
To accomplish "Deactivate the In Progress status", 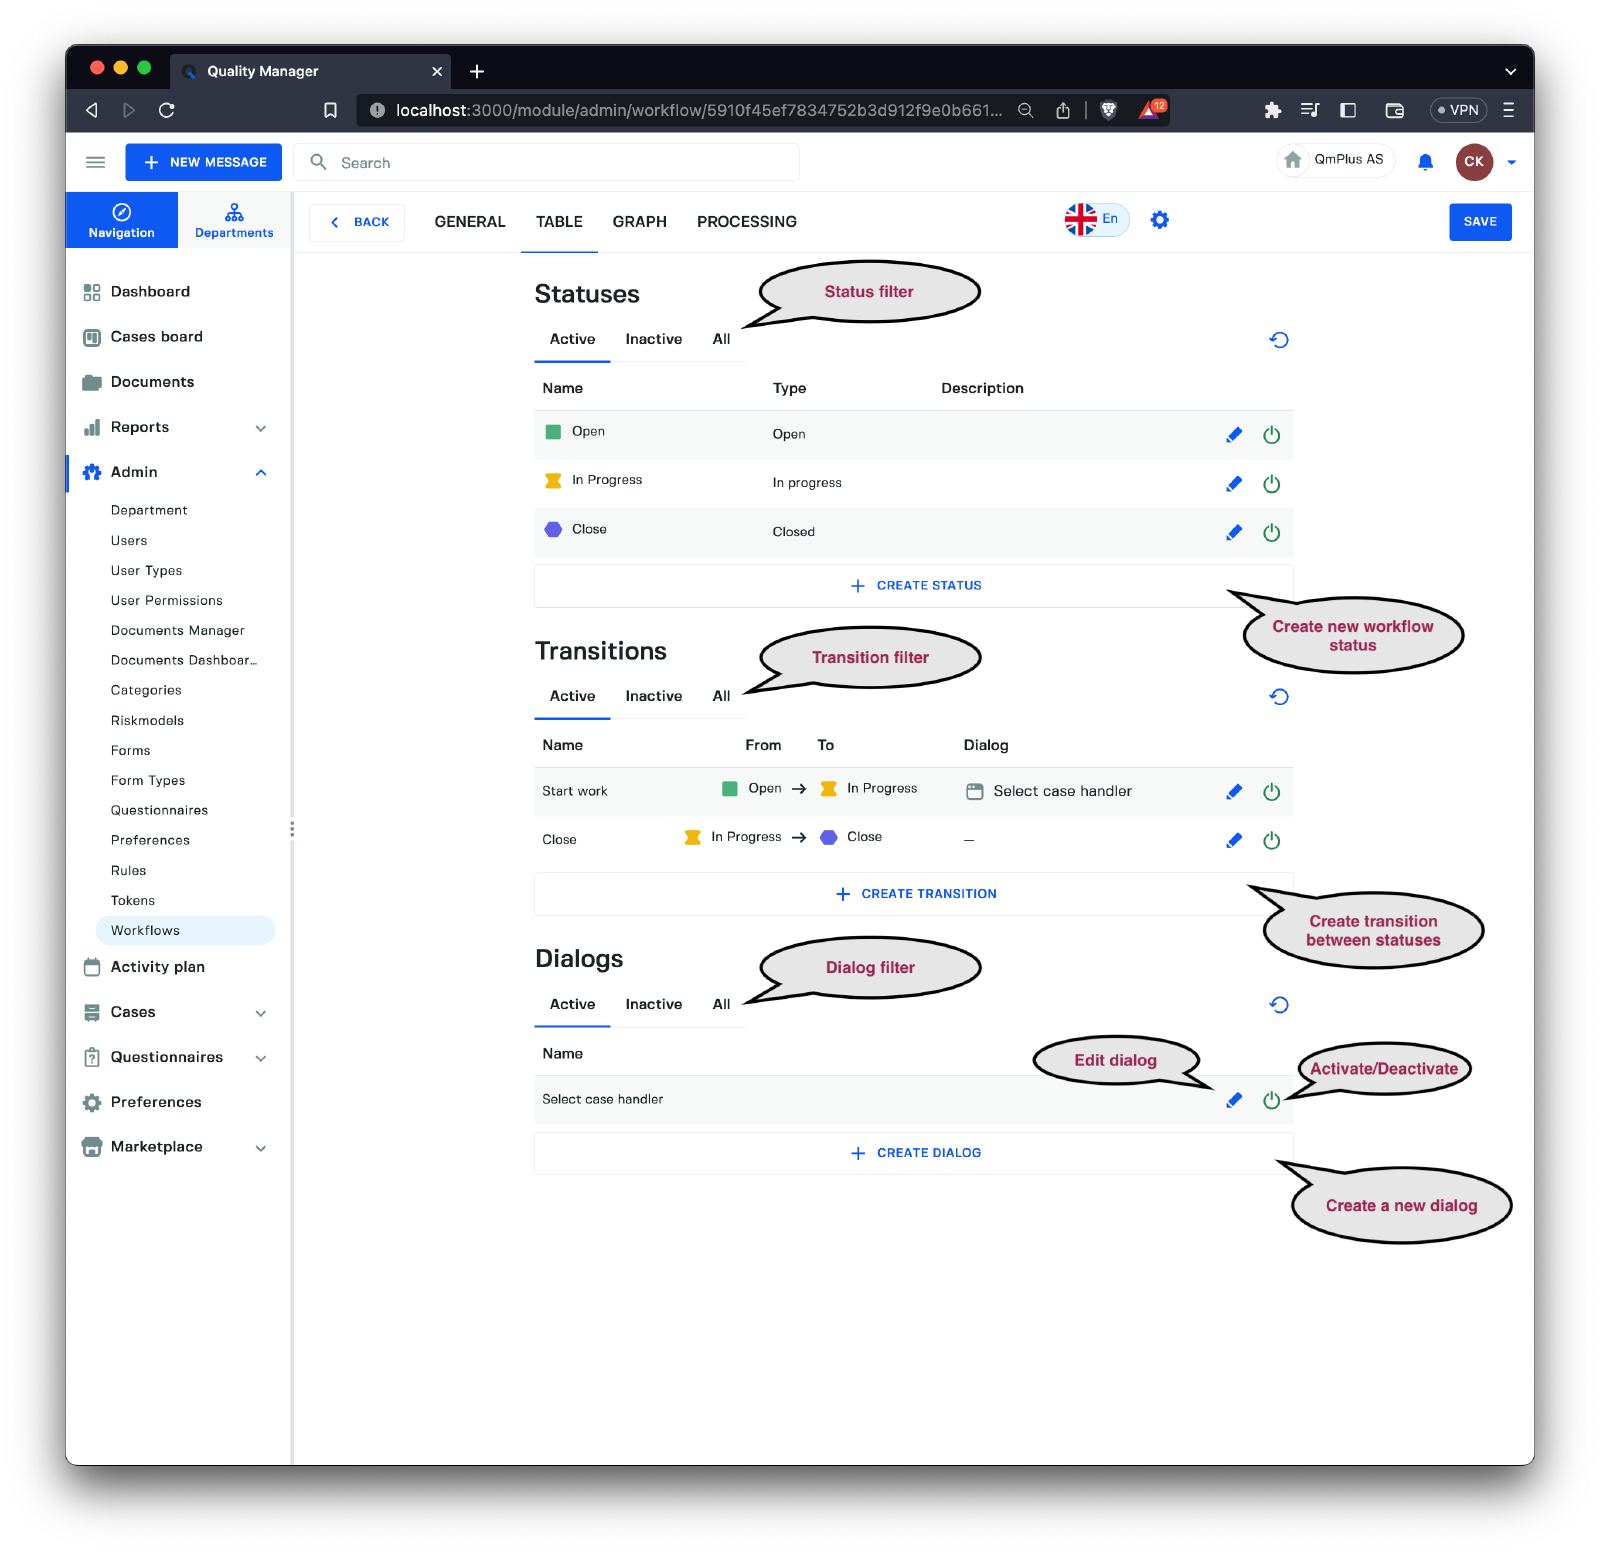I will point(1271,484).
